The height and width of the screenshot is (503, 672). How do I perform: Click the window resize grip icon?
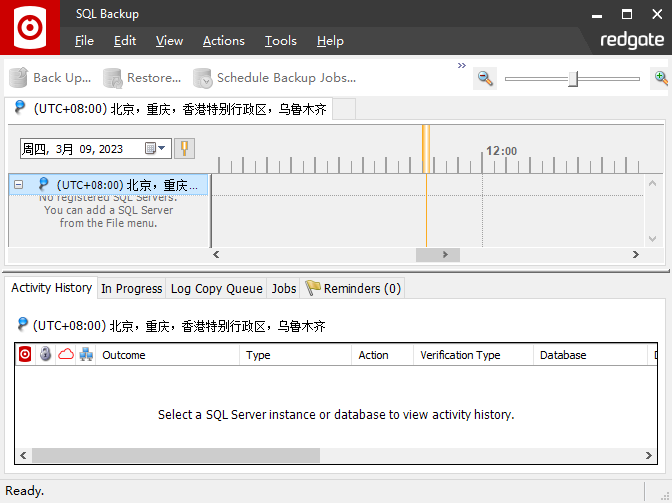point(665,496)
